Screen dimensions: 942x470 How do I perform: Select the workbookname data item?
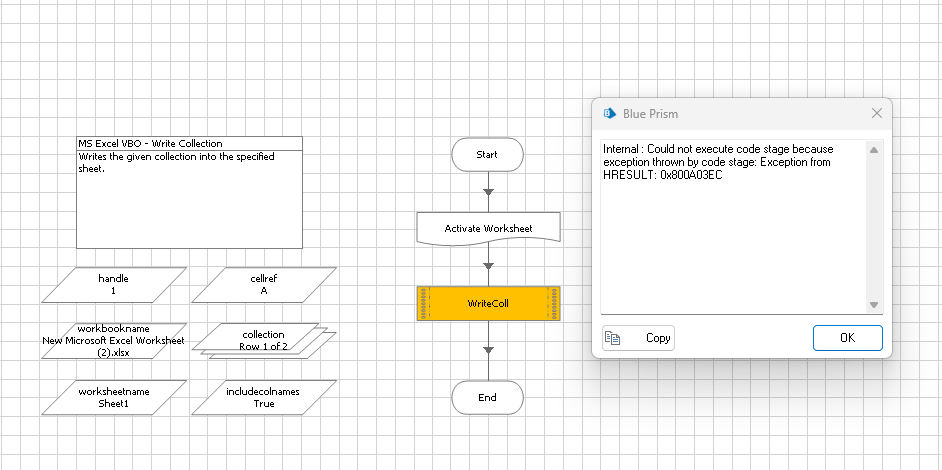point(114,341)
